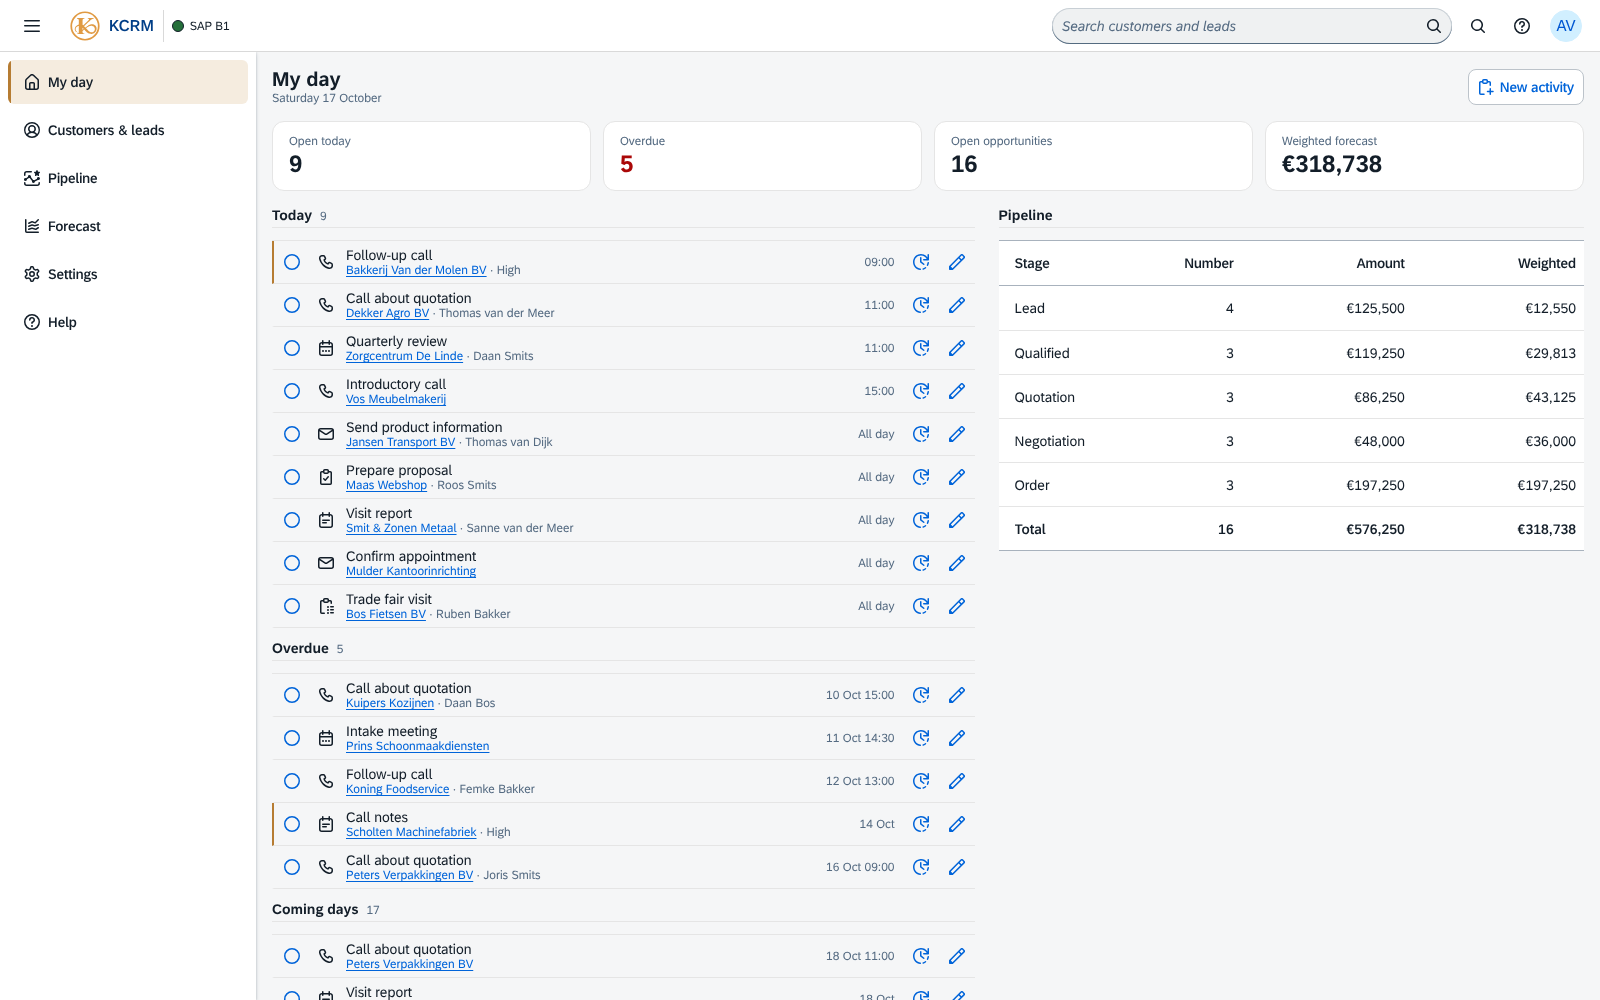Viewport: 1600px width, 1000px height.
Task: Edit the Send product information activity
Action: pos(957,434)
